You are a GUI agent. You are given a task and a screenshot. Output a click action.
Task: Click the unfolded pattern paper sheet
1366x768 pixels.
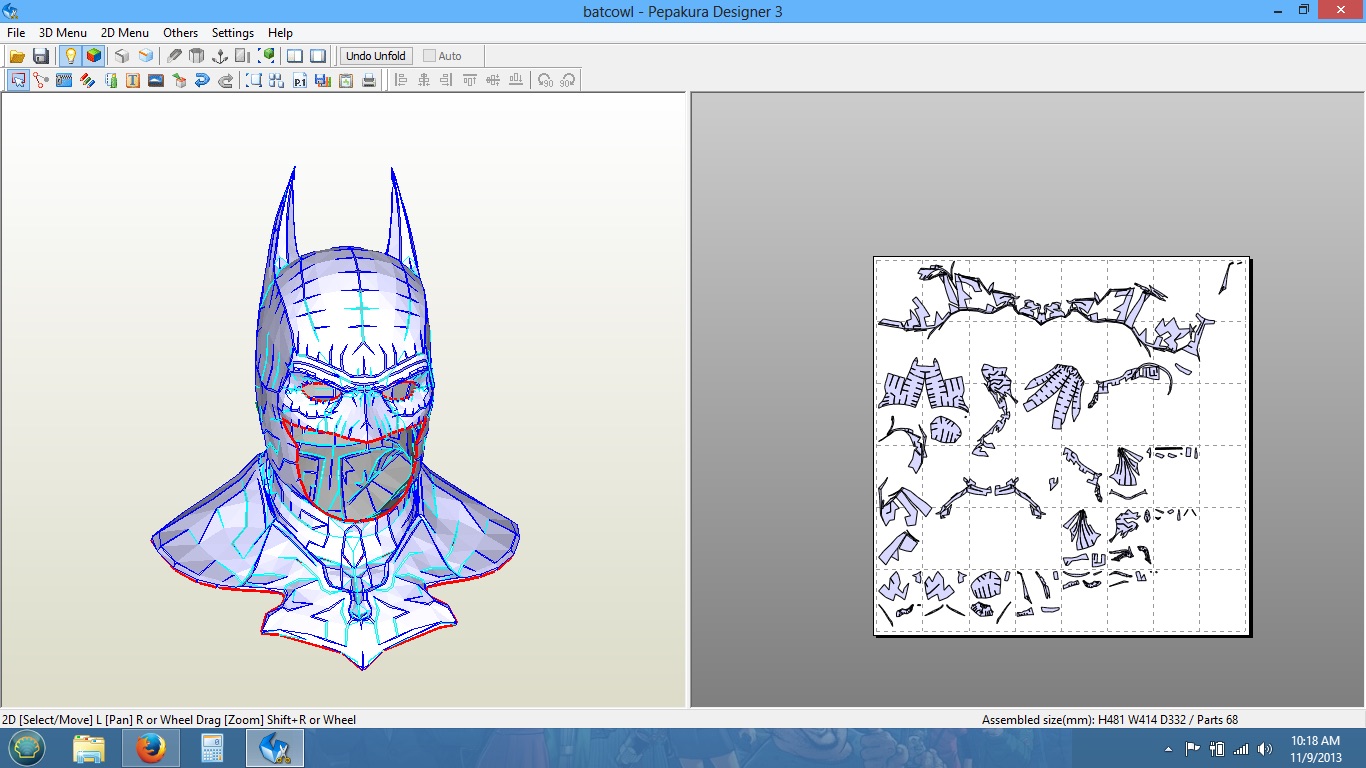(1061, 446)
